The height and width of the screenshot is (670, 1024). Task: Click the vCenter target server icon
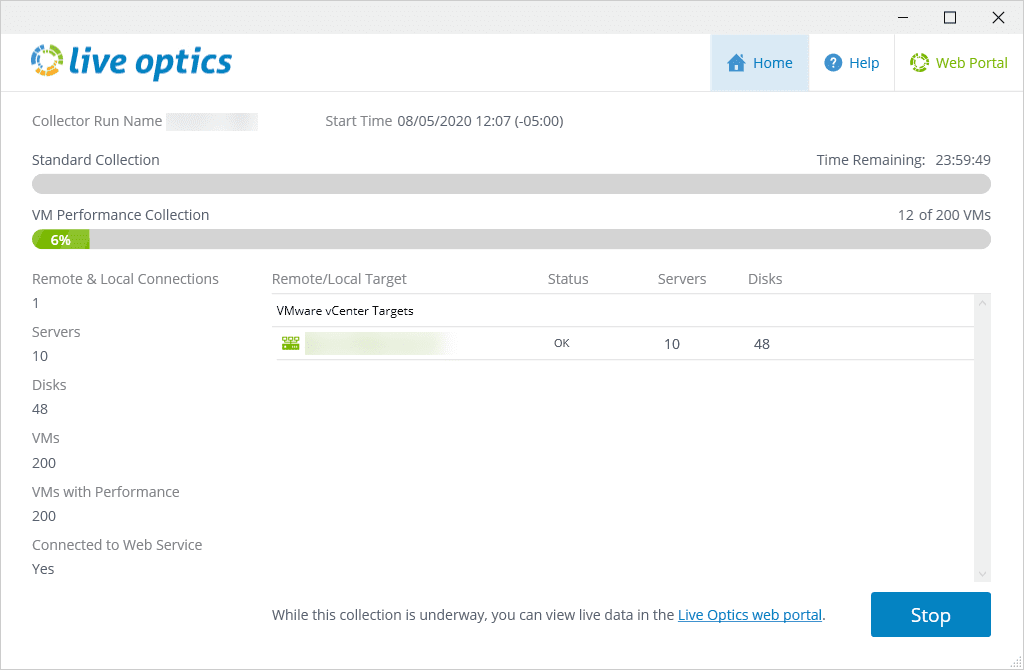(290, 344)
